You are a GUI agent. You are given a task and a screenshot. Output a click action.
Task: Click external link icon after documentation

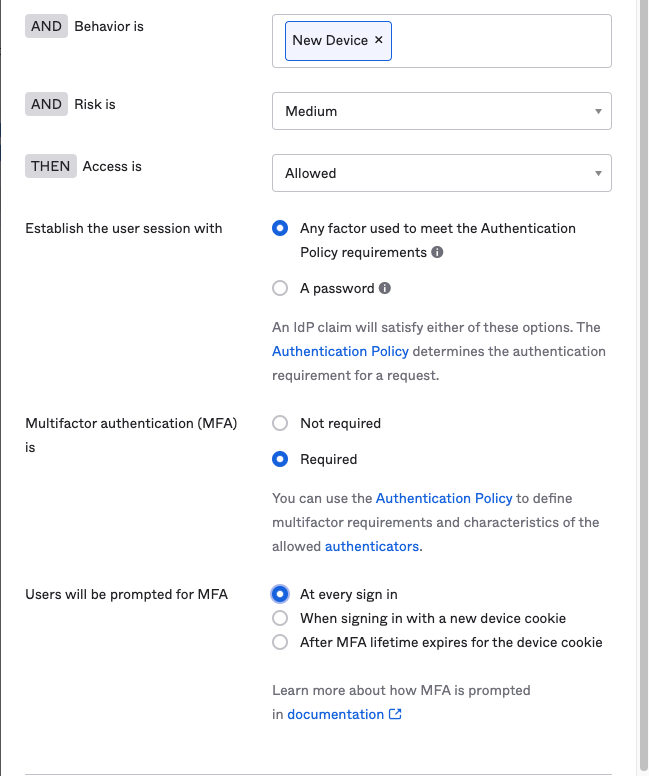point(395,715)
